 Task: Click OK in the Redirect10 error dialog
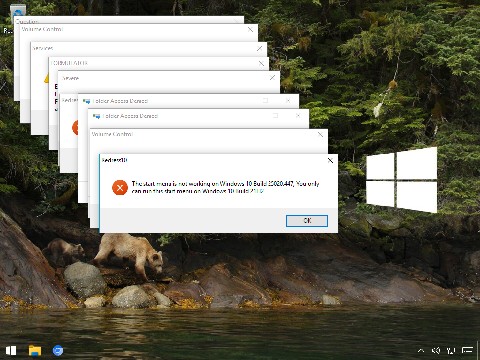(x=307, y=221)
